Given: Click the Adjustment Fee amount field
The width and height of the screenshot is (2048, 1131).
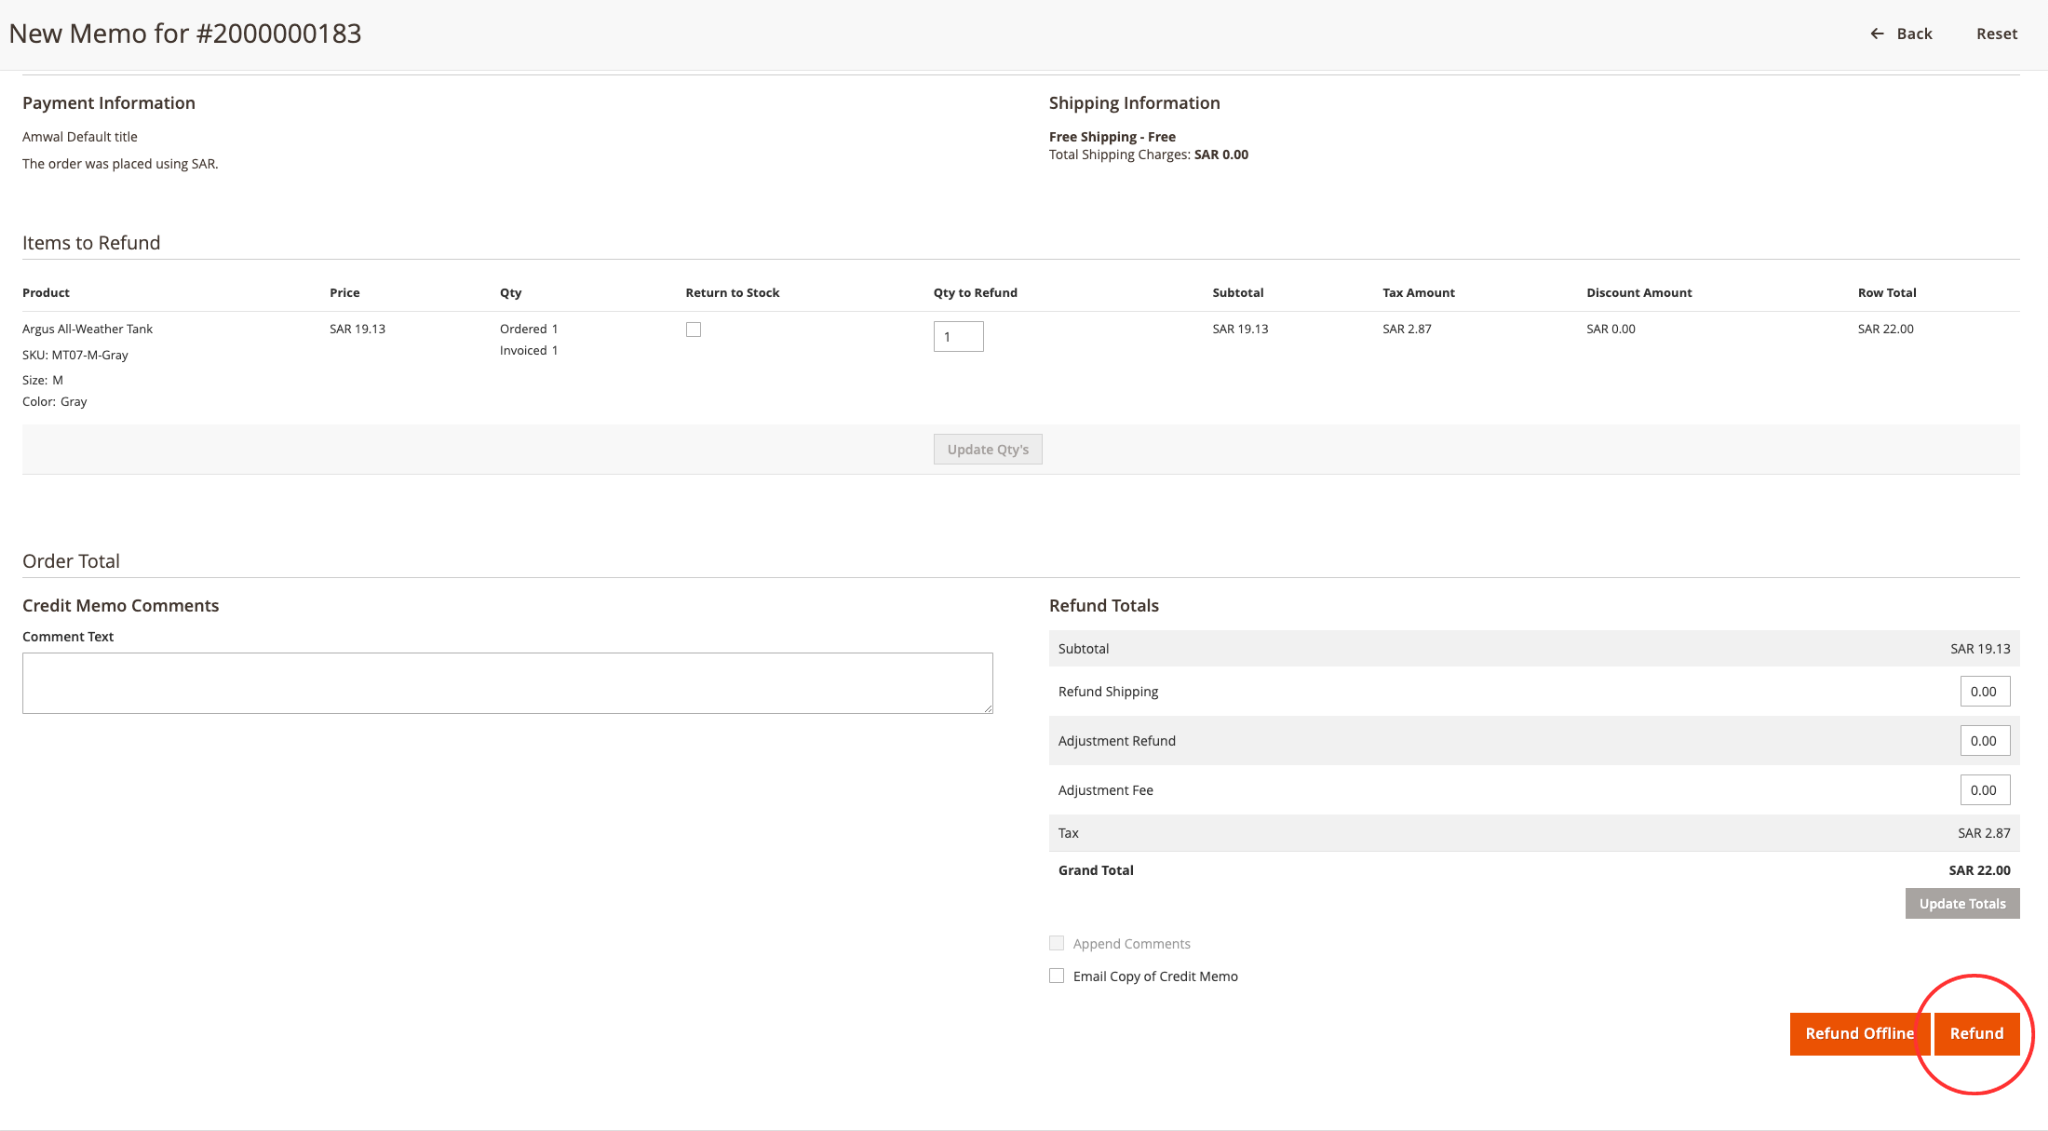Looking at the screenshot, I should pos(1984,790).
